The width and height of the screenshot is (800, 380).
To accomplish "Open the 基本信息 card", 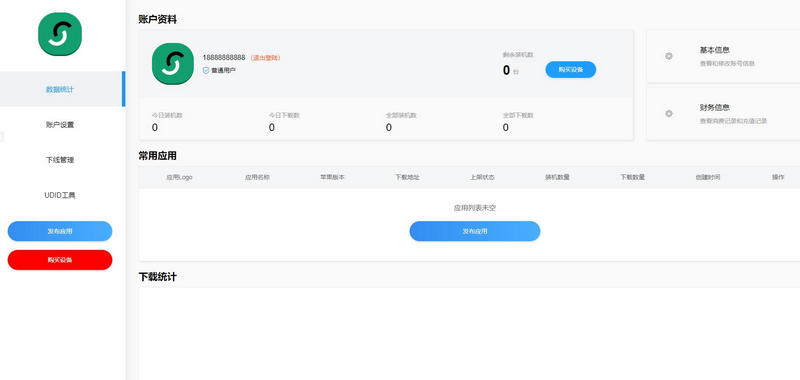I will [x=723, y=56].
